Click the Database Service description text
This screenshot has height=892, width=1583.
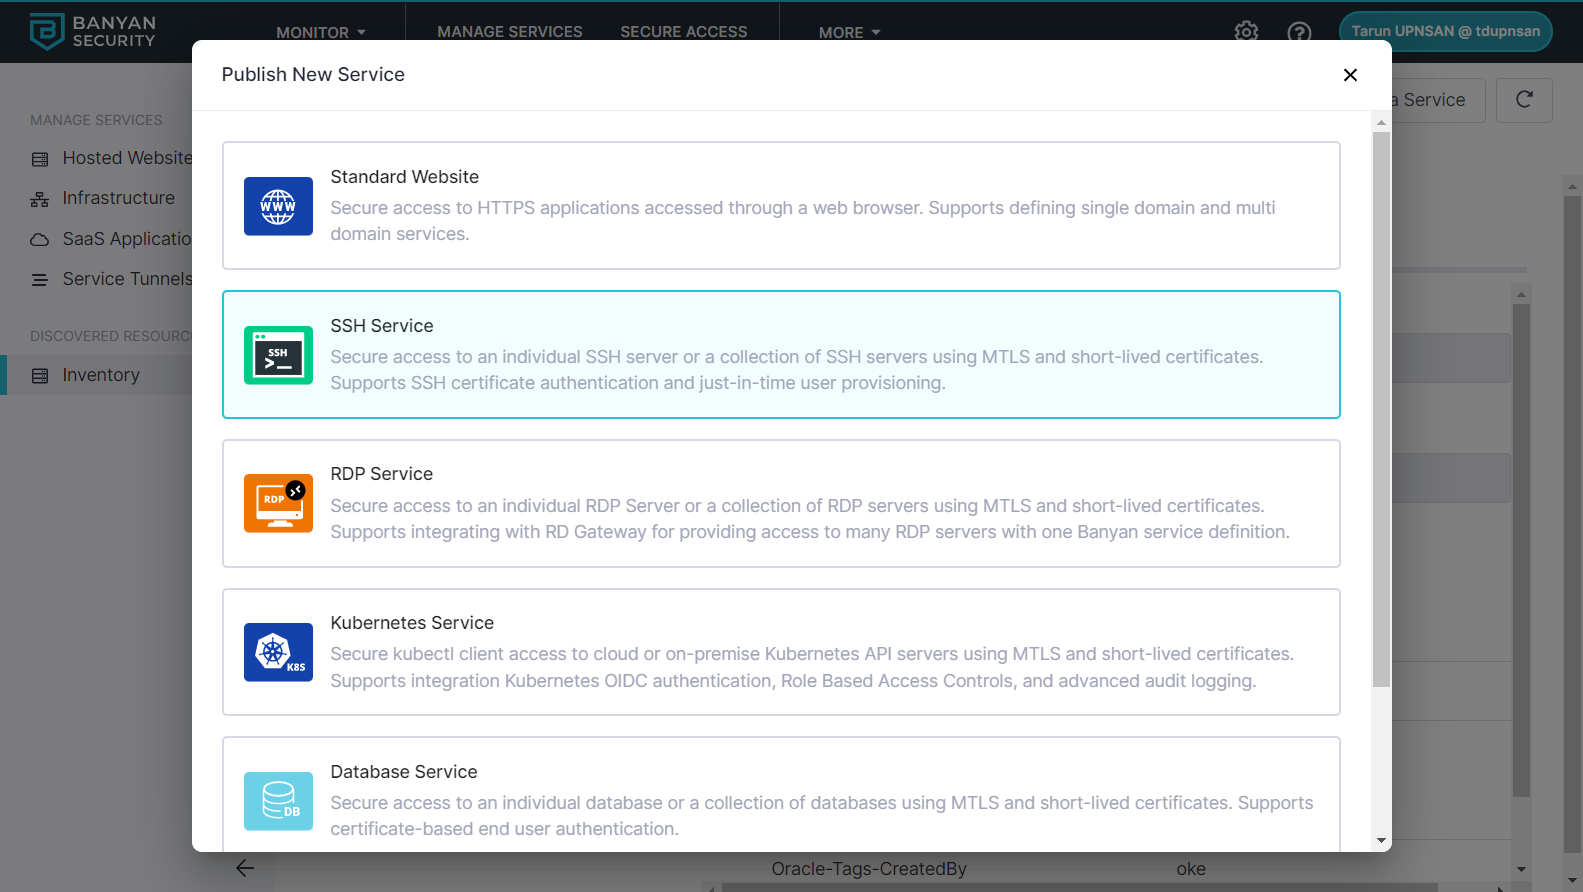coord(822,816)
